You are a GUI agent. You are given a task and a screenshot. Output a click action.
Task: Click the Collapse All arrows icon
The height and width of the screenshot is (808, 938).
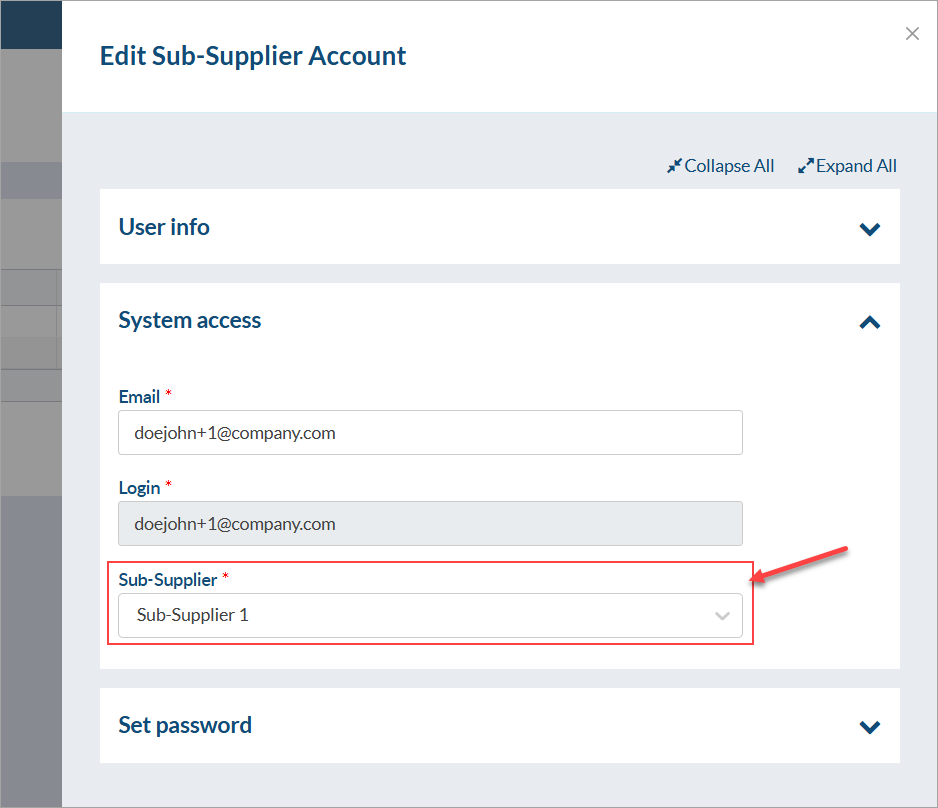click(674, 166)
